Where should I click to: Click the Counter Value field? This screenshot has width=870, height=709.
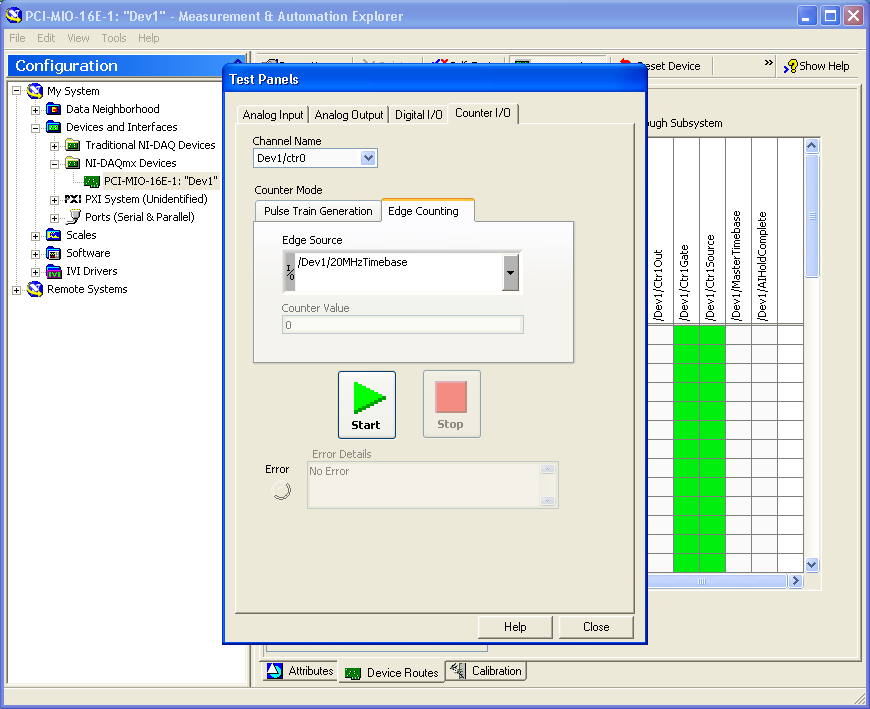[403, 325]
